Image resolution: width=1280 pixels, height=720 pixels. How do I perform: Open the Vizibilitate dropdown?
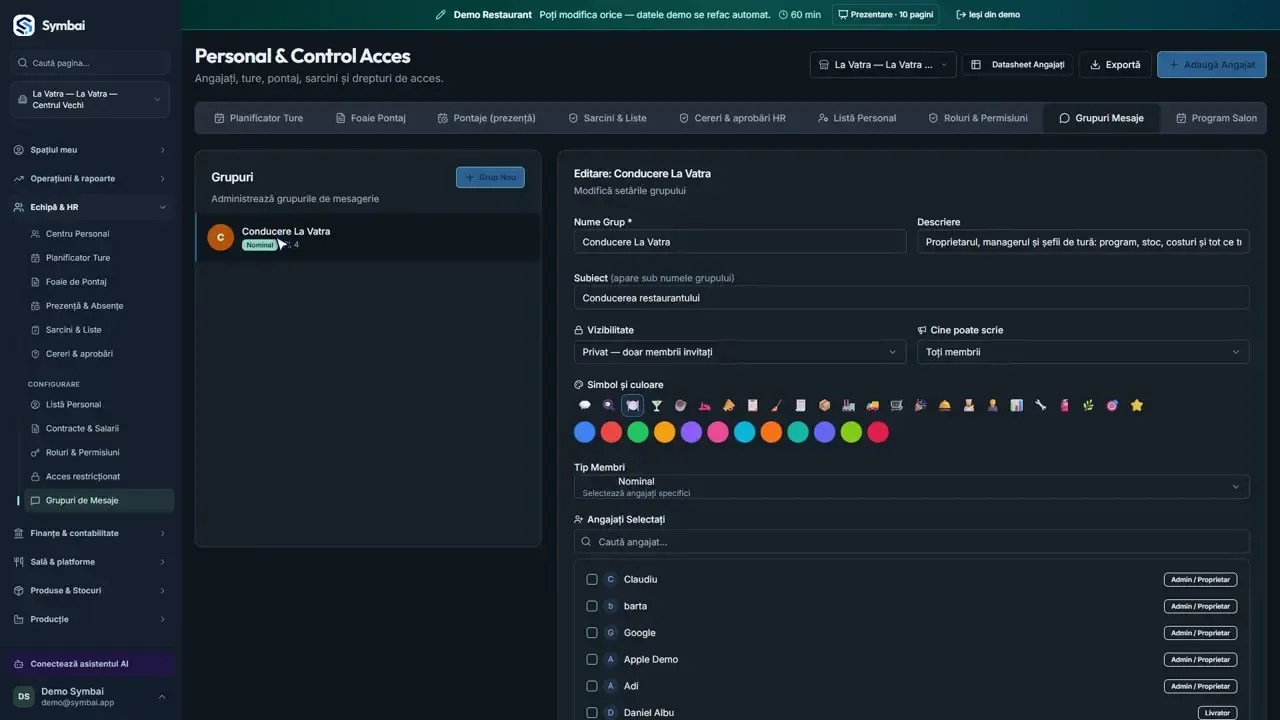pos(740,352)
